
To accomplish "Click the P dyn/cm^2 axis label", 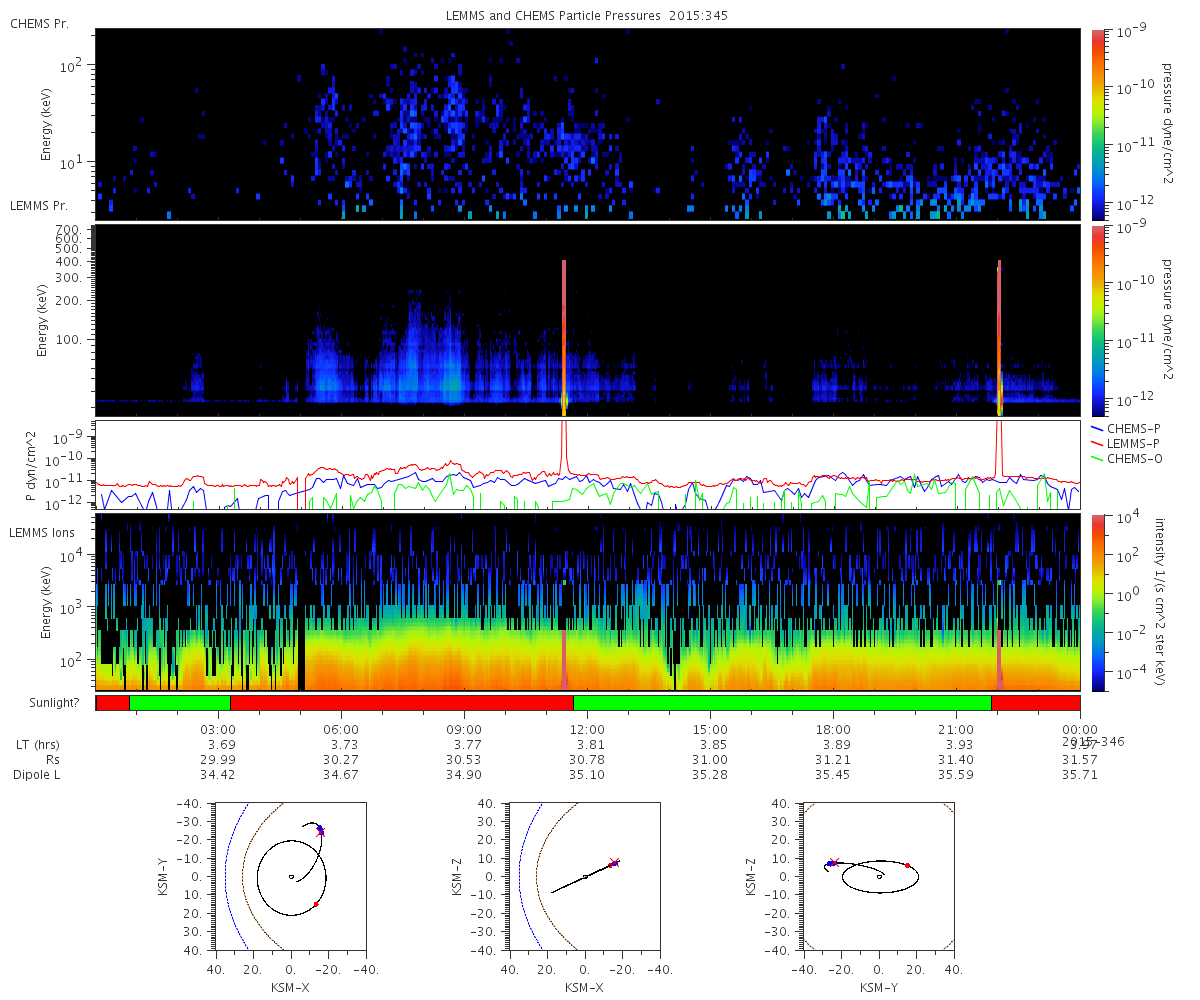I will [x=30, y=468].
